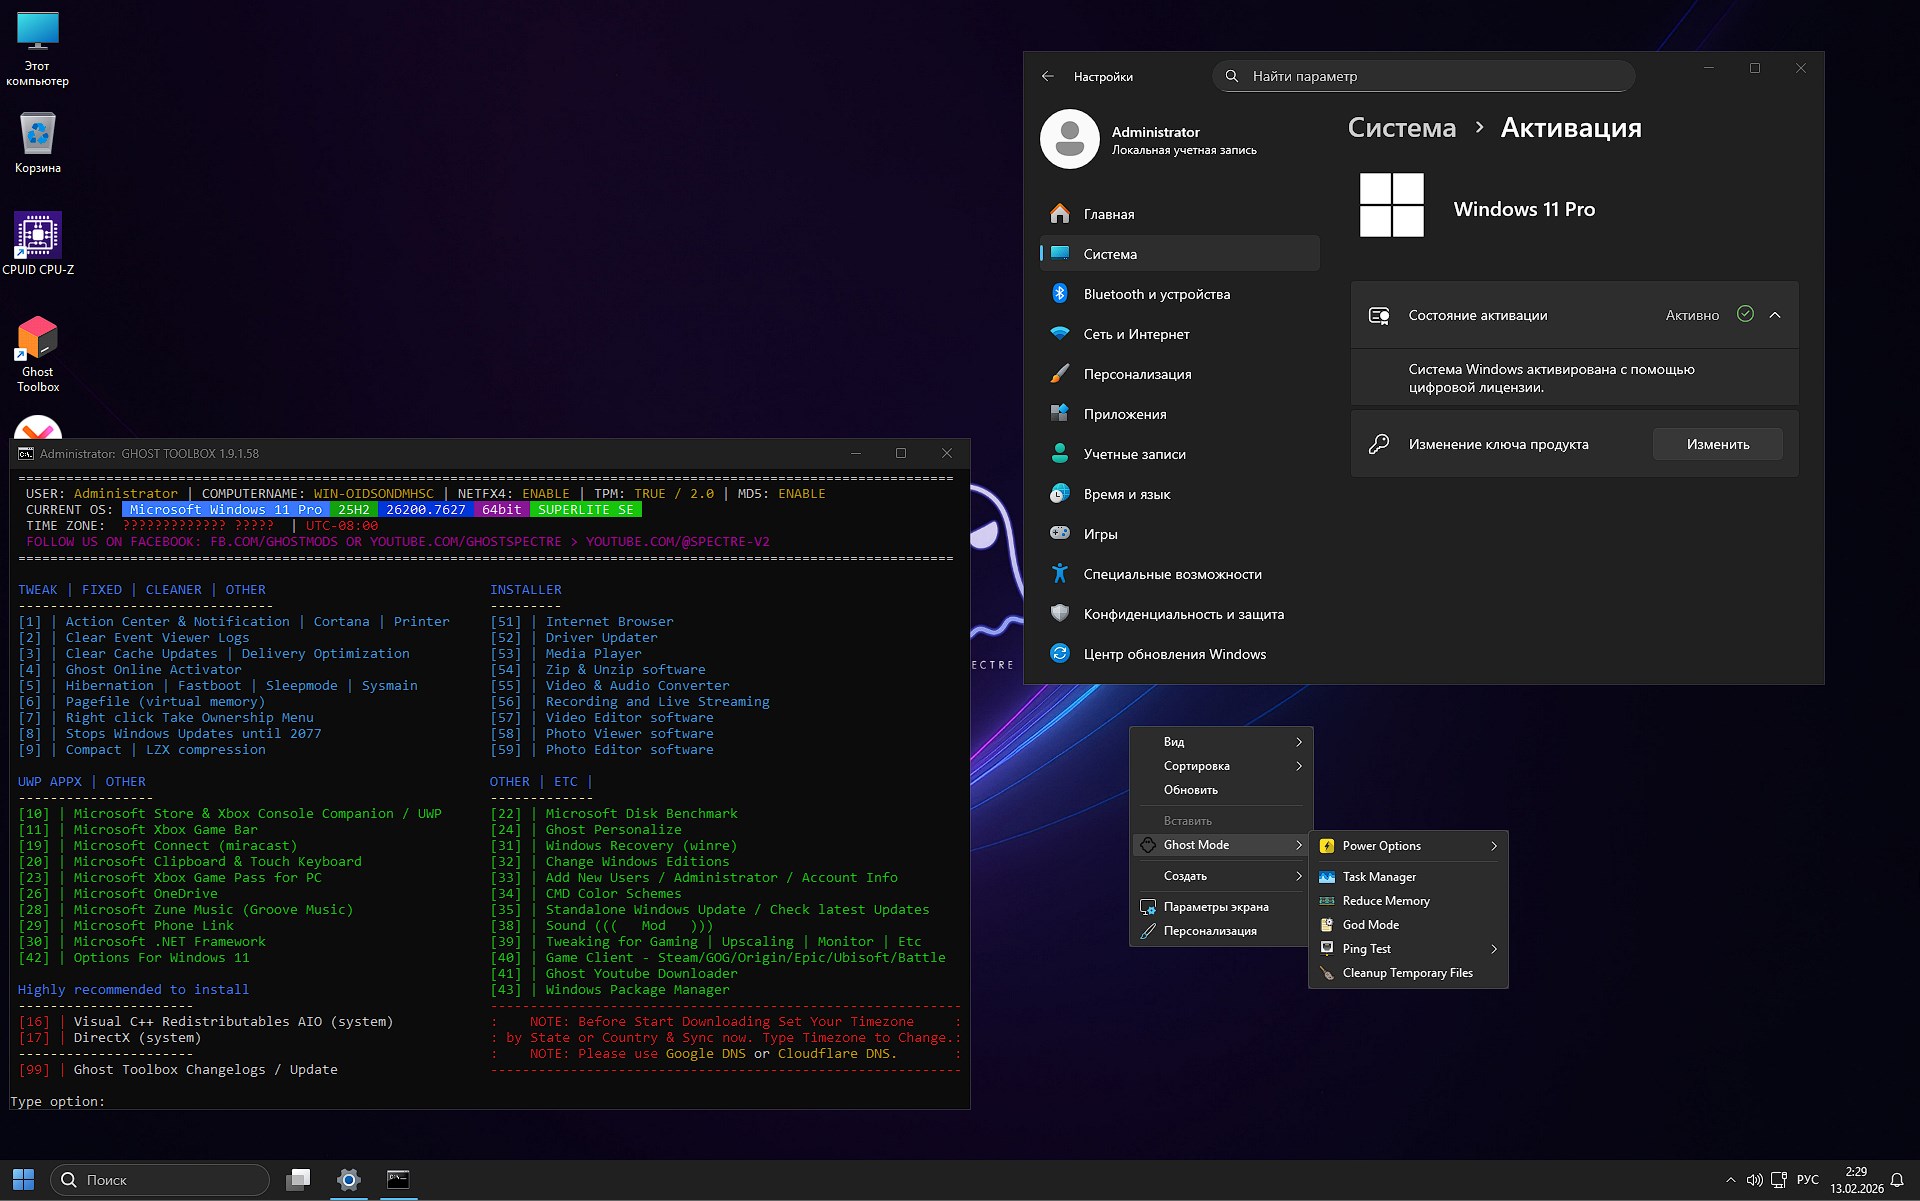
Task: Select Bluetooth и устройства in Settings sidebar
Action: tap(1157, 293)
